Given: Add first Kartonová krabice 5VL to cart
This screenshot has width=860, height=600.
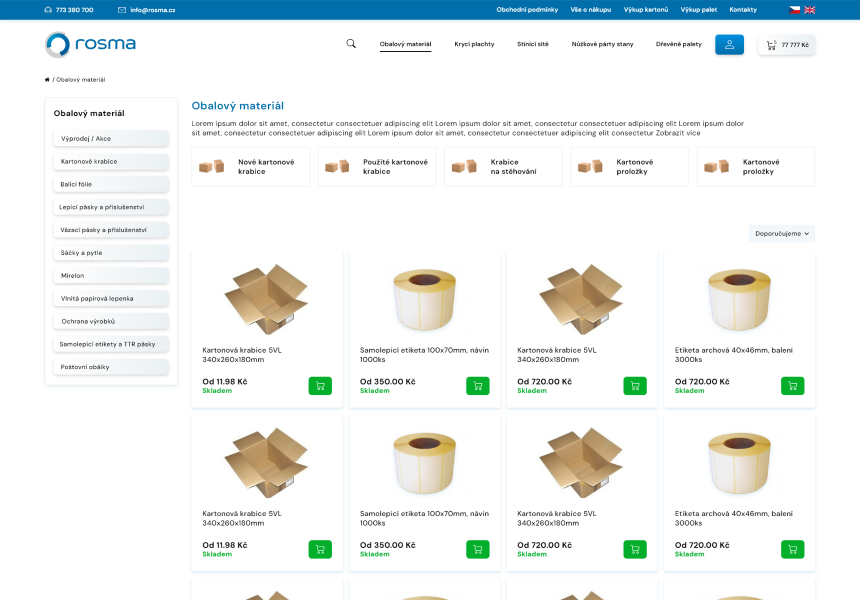Looking at the screenshot, I should [x=320, y=386].
